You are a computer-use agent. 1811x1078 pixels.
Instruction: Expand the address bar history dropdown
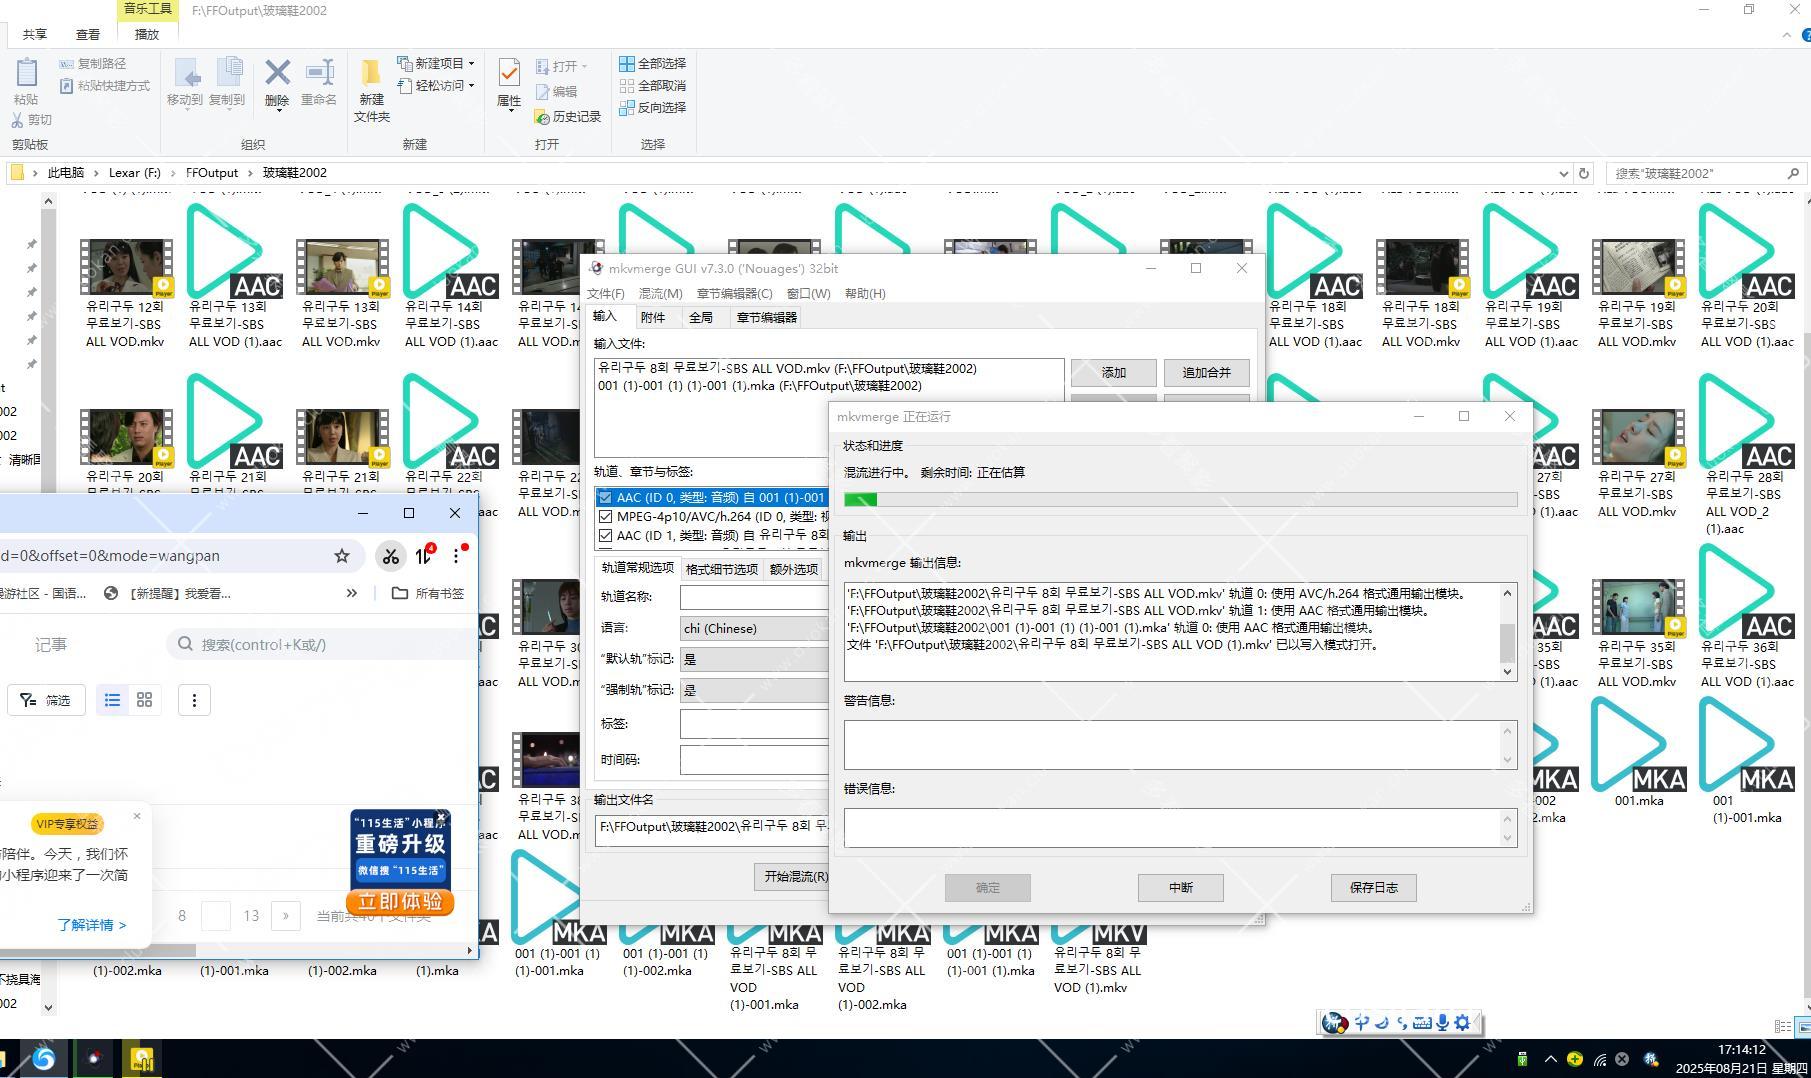coord(1563,173)
